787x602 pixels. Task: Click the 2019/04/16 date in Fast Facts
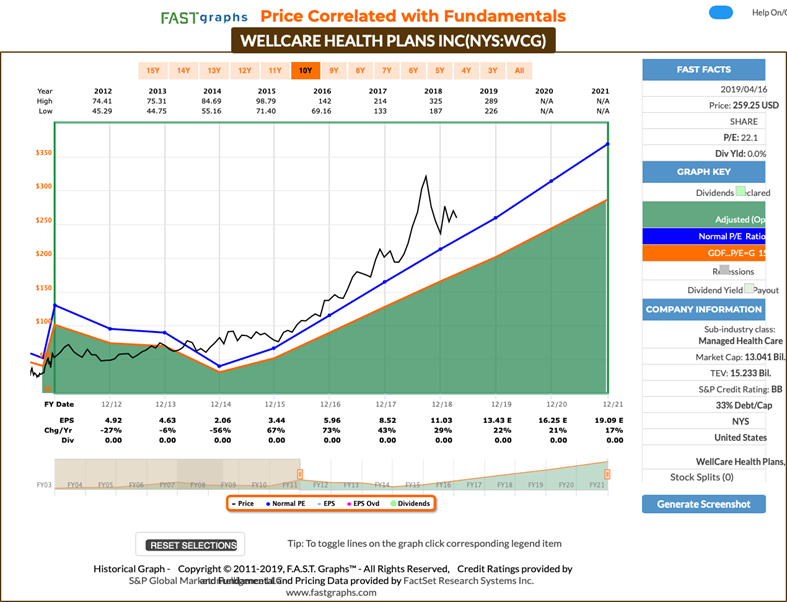744,89
